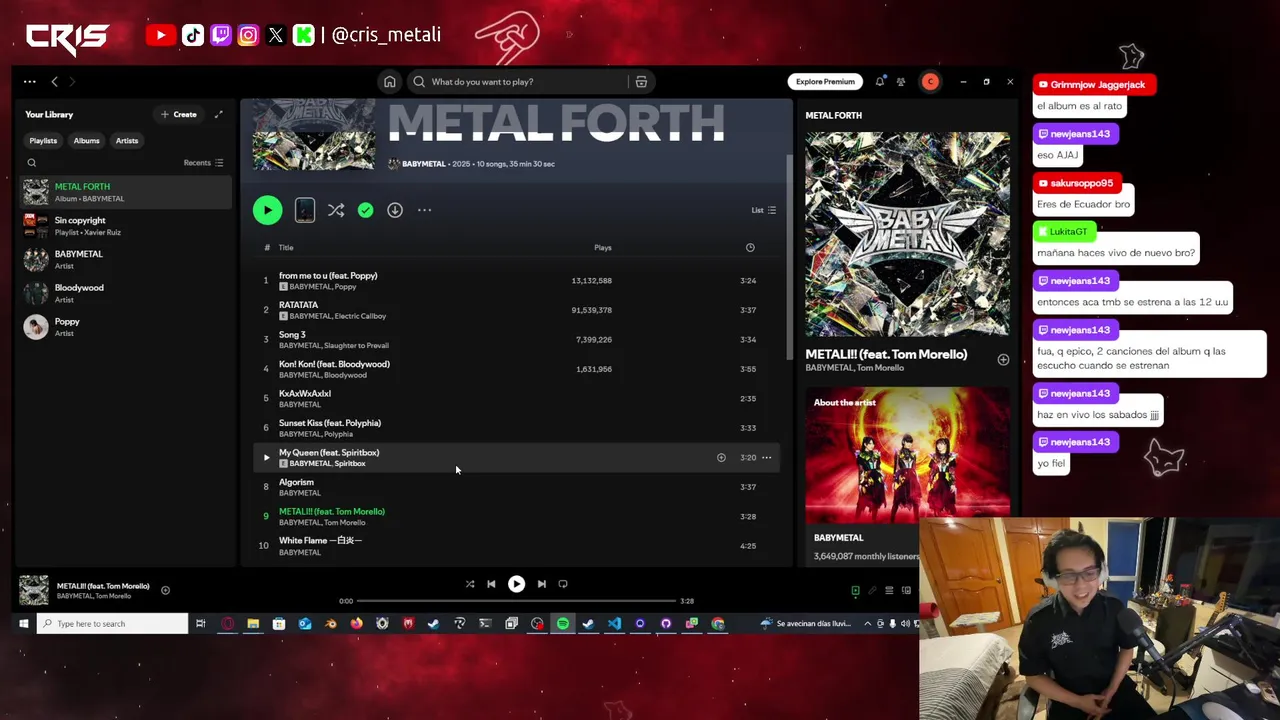Expand Your Library to full view
Screen dimensions: 1280x720
point(218,114)
